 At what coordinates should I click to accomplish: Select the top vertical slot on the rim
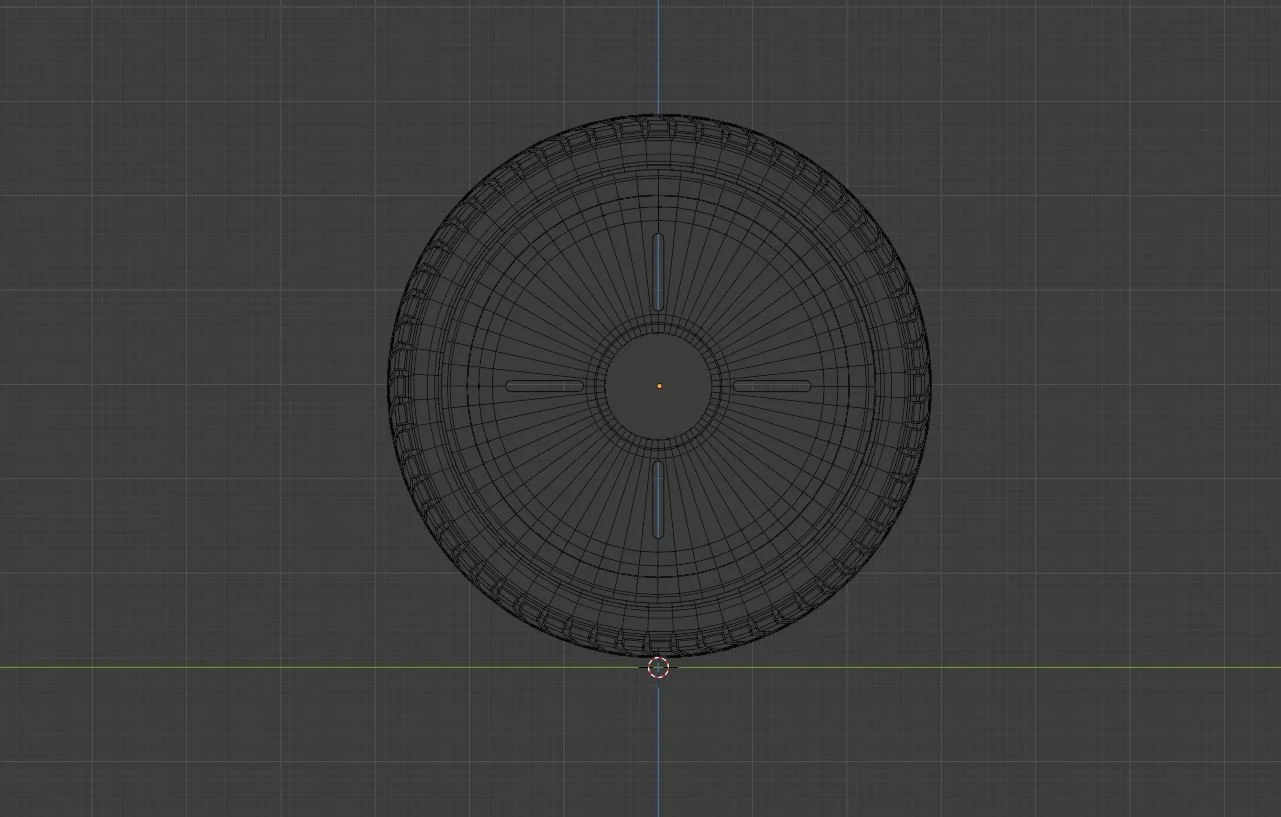(x=658, y=272)
